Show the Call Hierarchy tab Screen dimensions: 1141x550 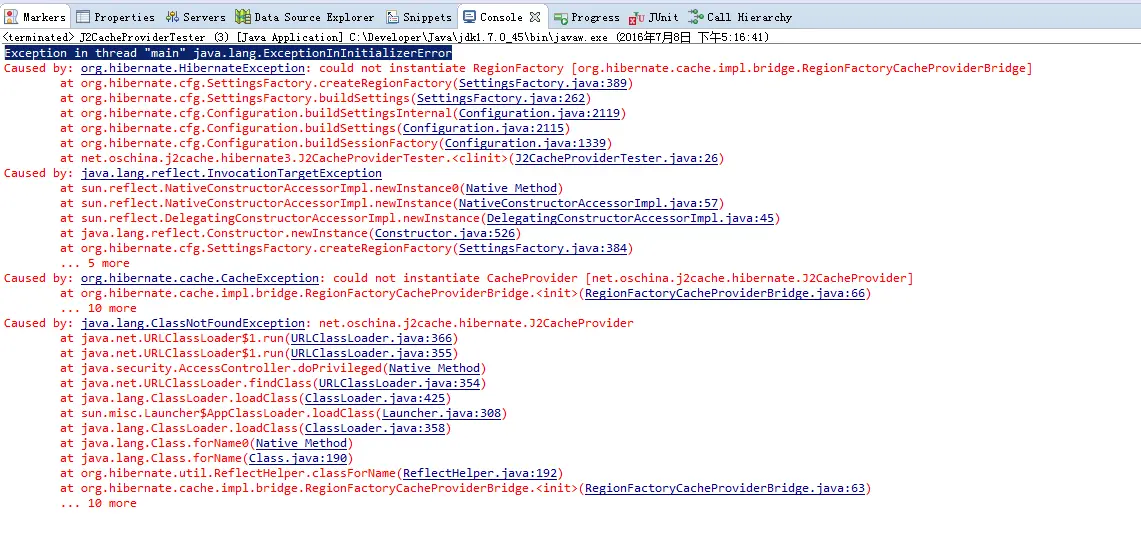(x=740, y=17)
